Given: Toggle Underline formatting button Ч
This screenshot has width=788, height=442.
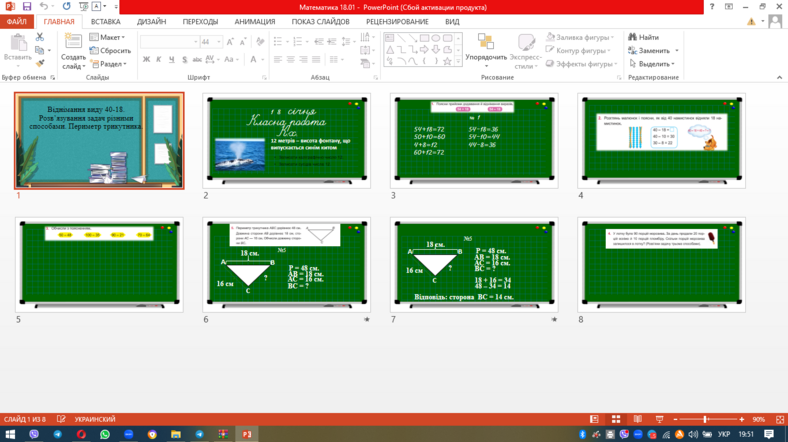Looking at the screenshot, I should pos(172,59).
